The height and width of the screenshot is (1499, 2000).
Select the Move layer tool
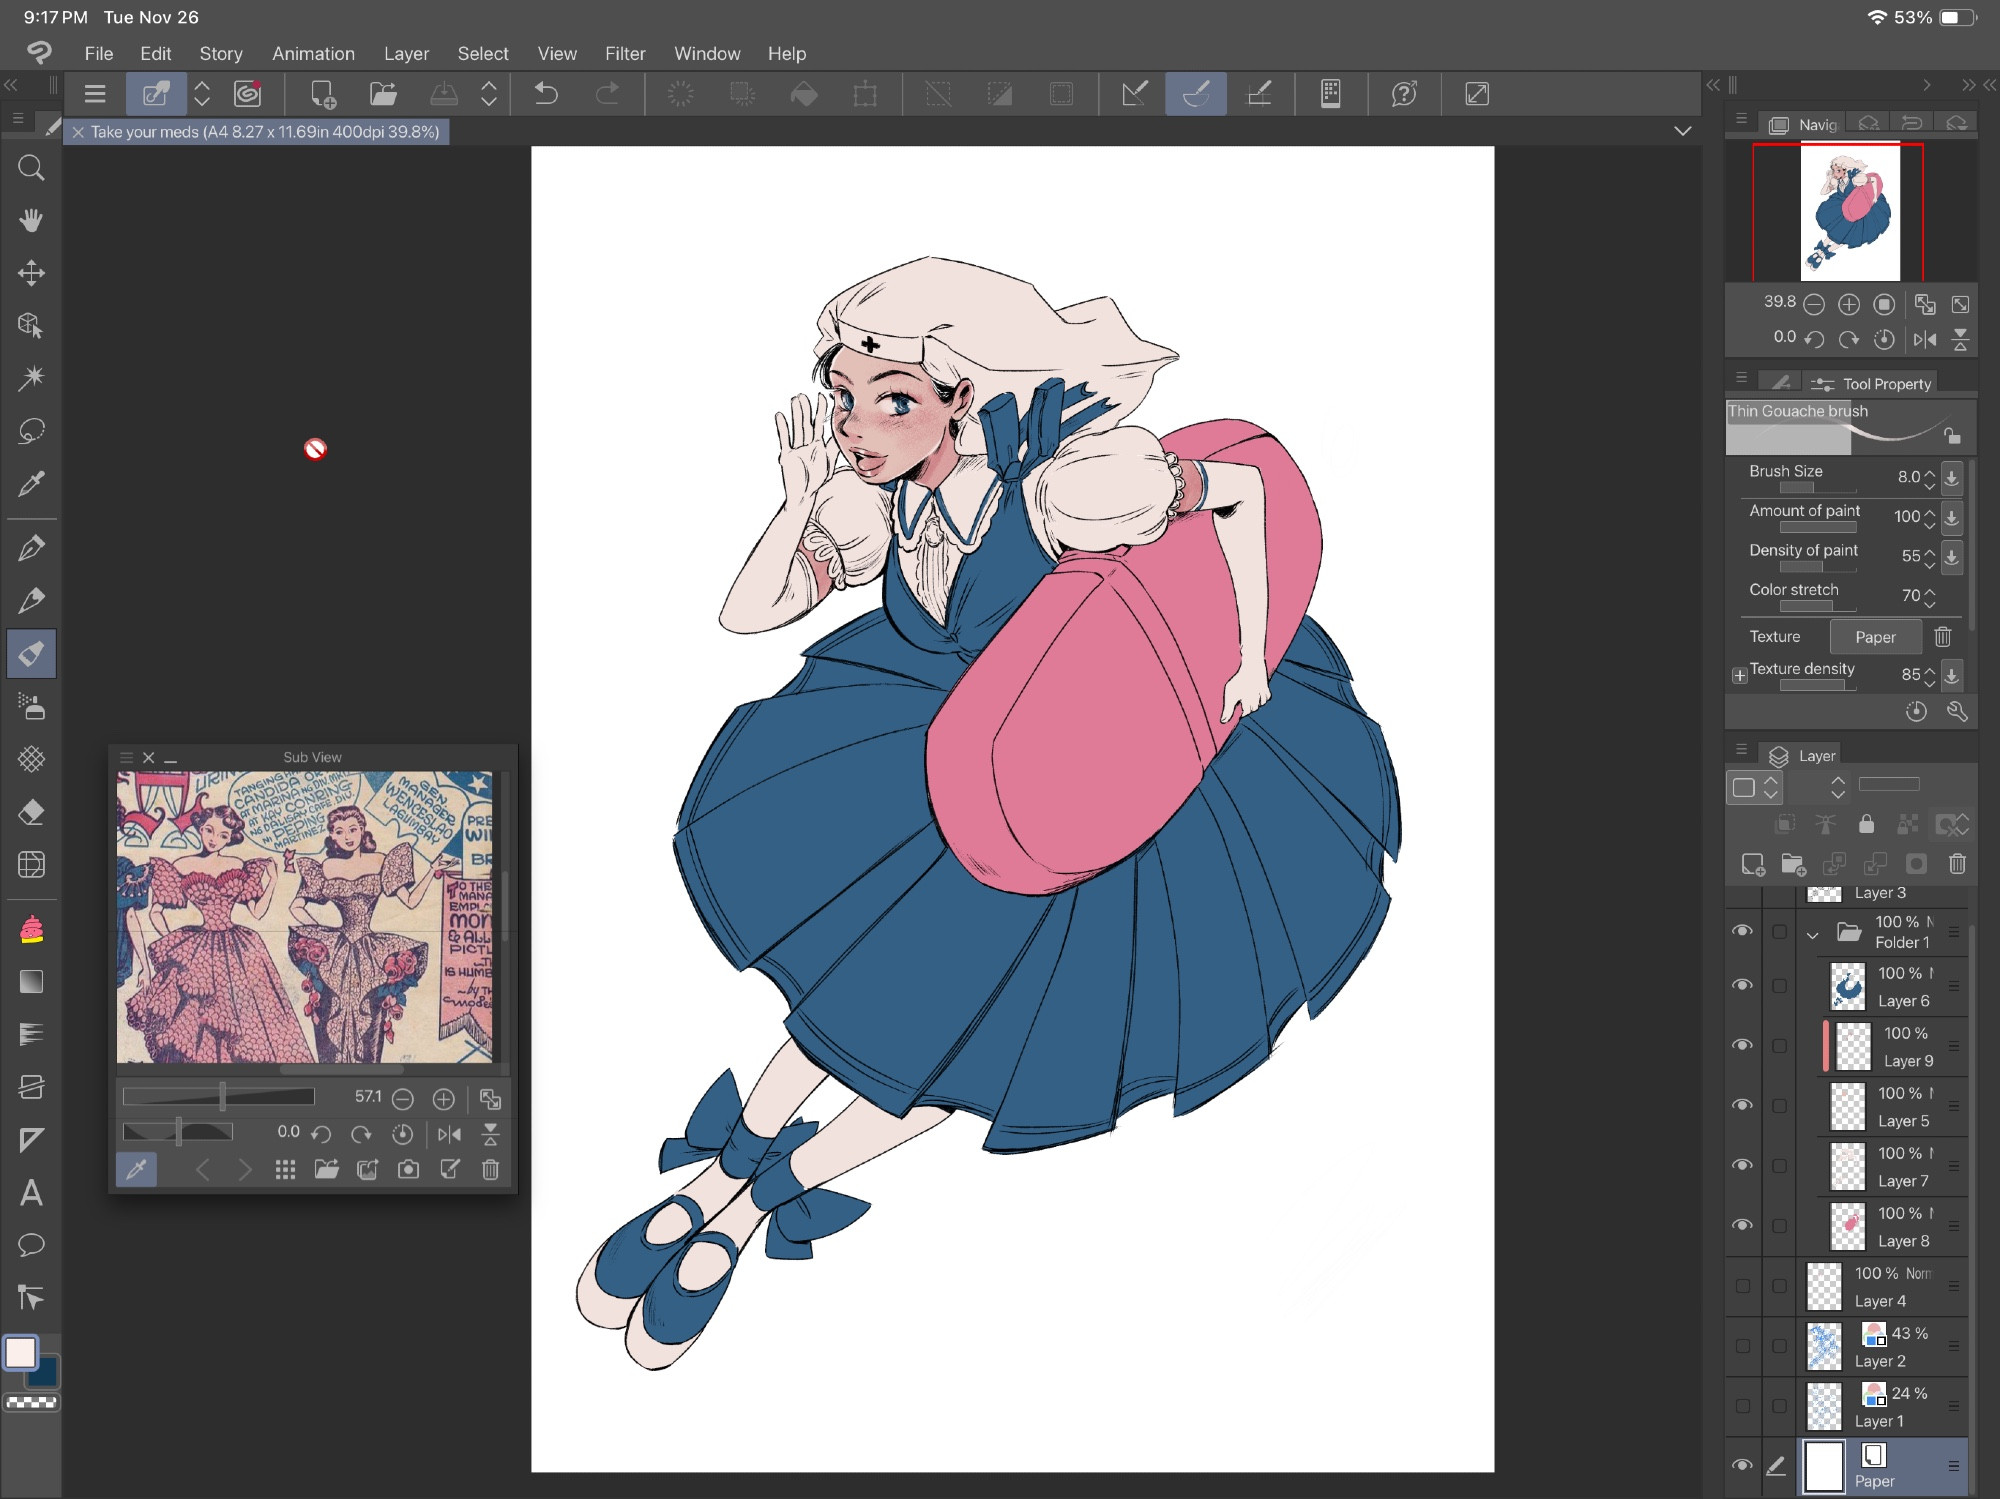pos(31,273)
